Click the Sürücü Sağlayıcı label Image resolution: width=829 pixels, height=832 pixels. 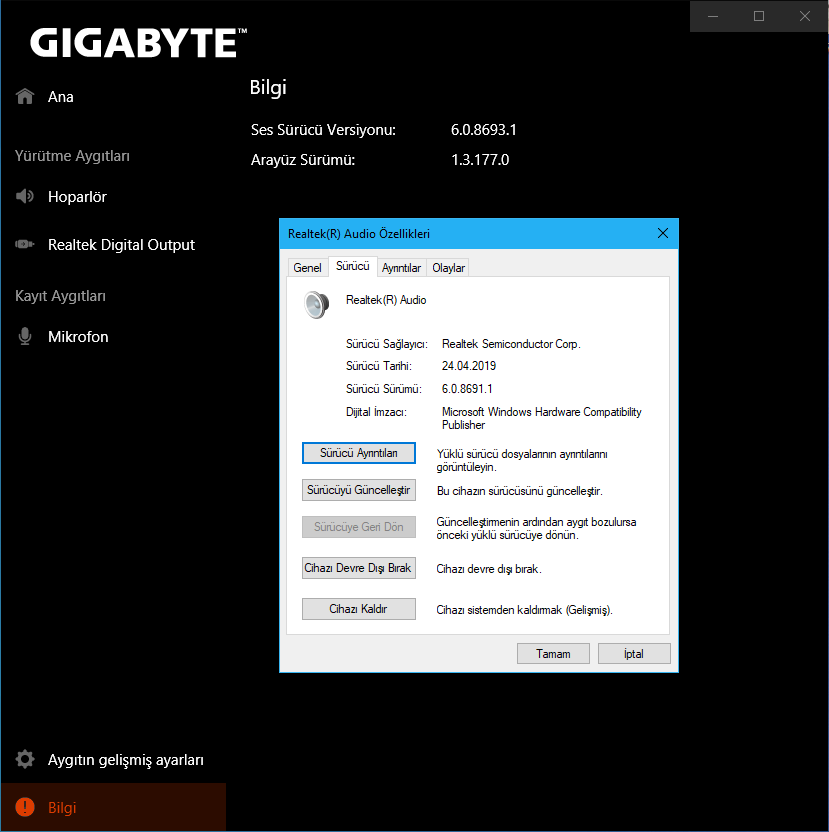[x=386, y=344]
